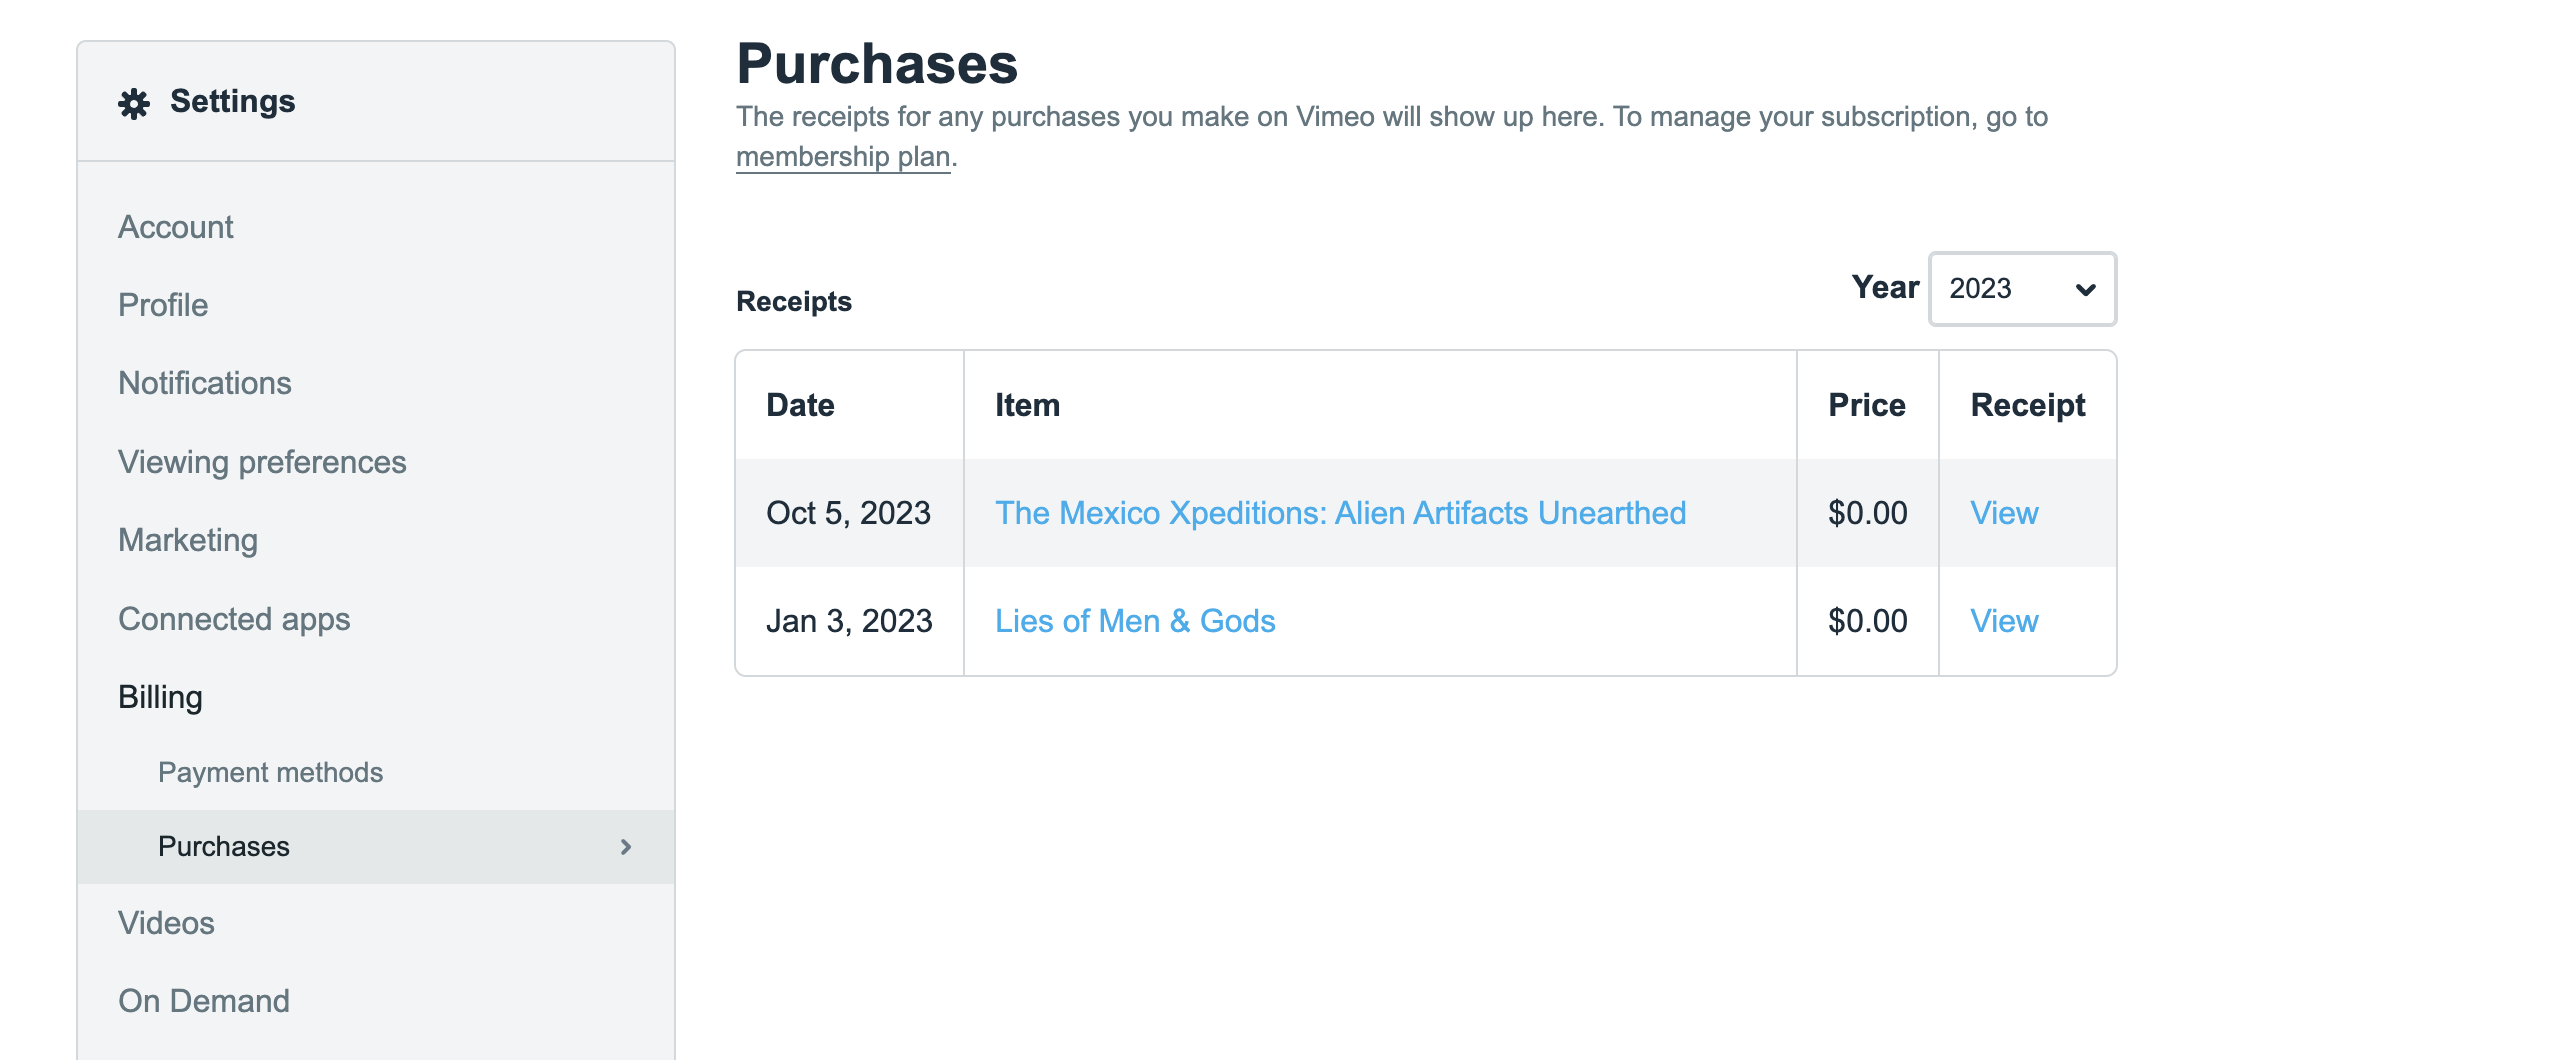2570x1060 pixels.
Task: Open Lies of Men & Gods link
Action: [1135, 621]
